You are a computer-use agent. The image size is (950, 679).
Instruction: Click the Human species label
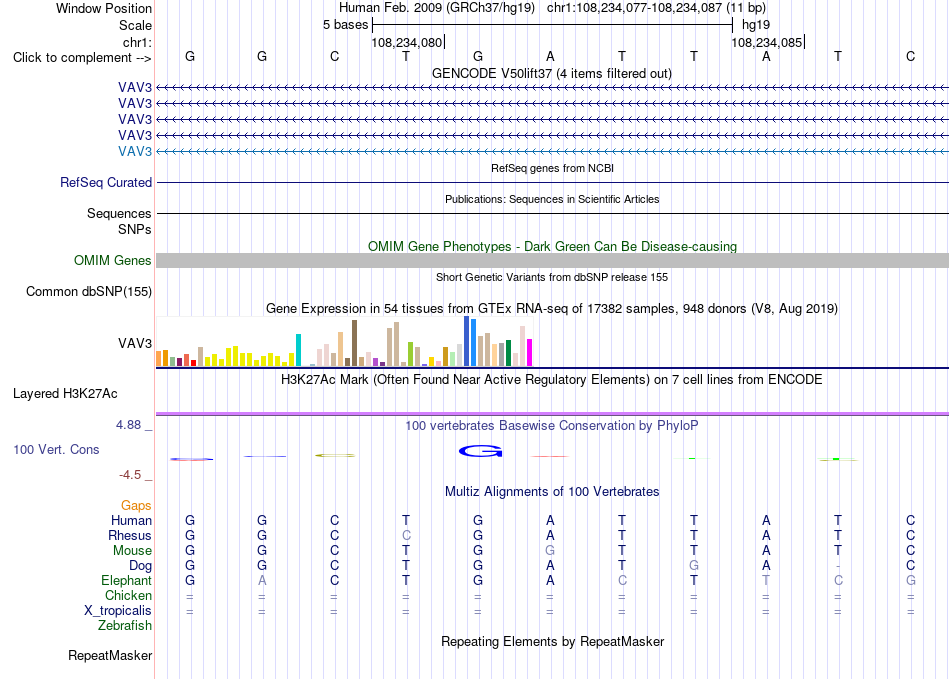coord(131,520)
